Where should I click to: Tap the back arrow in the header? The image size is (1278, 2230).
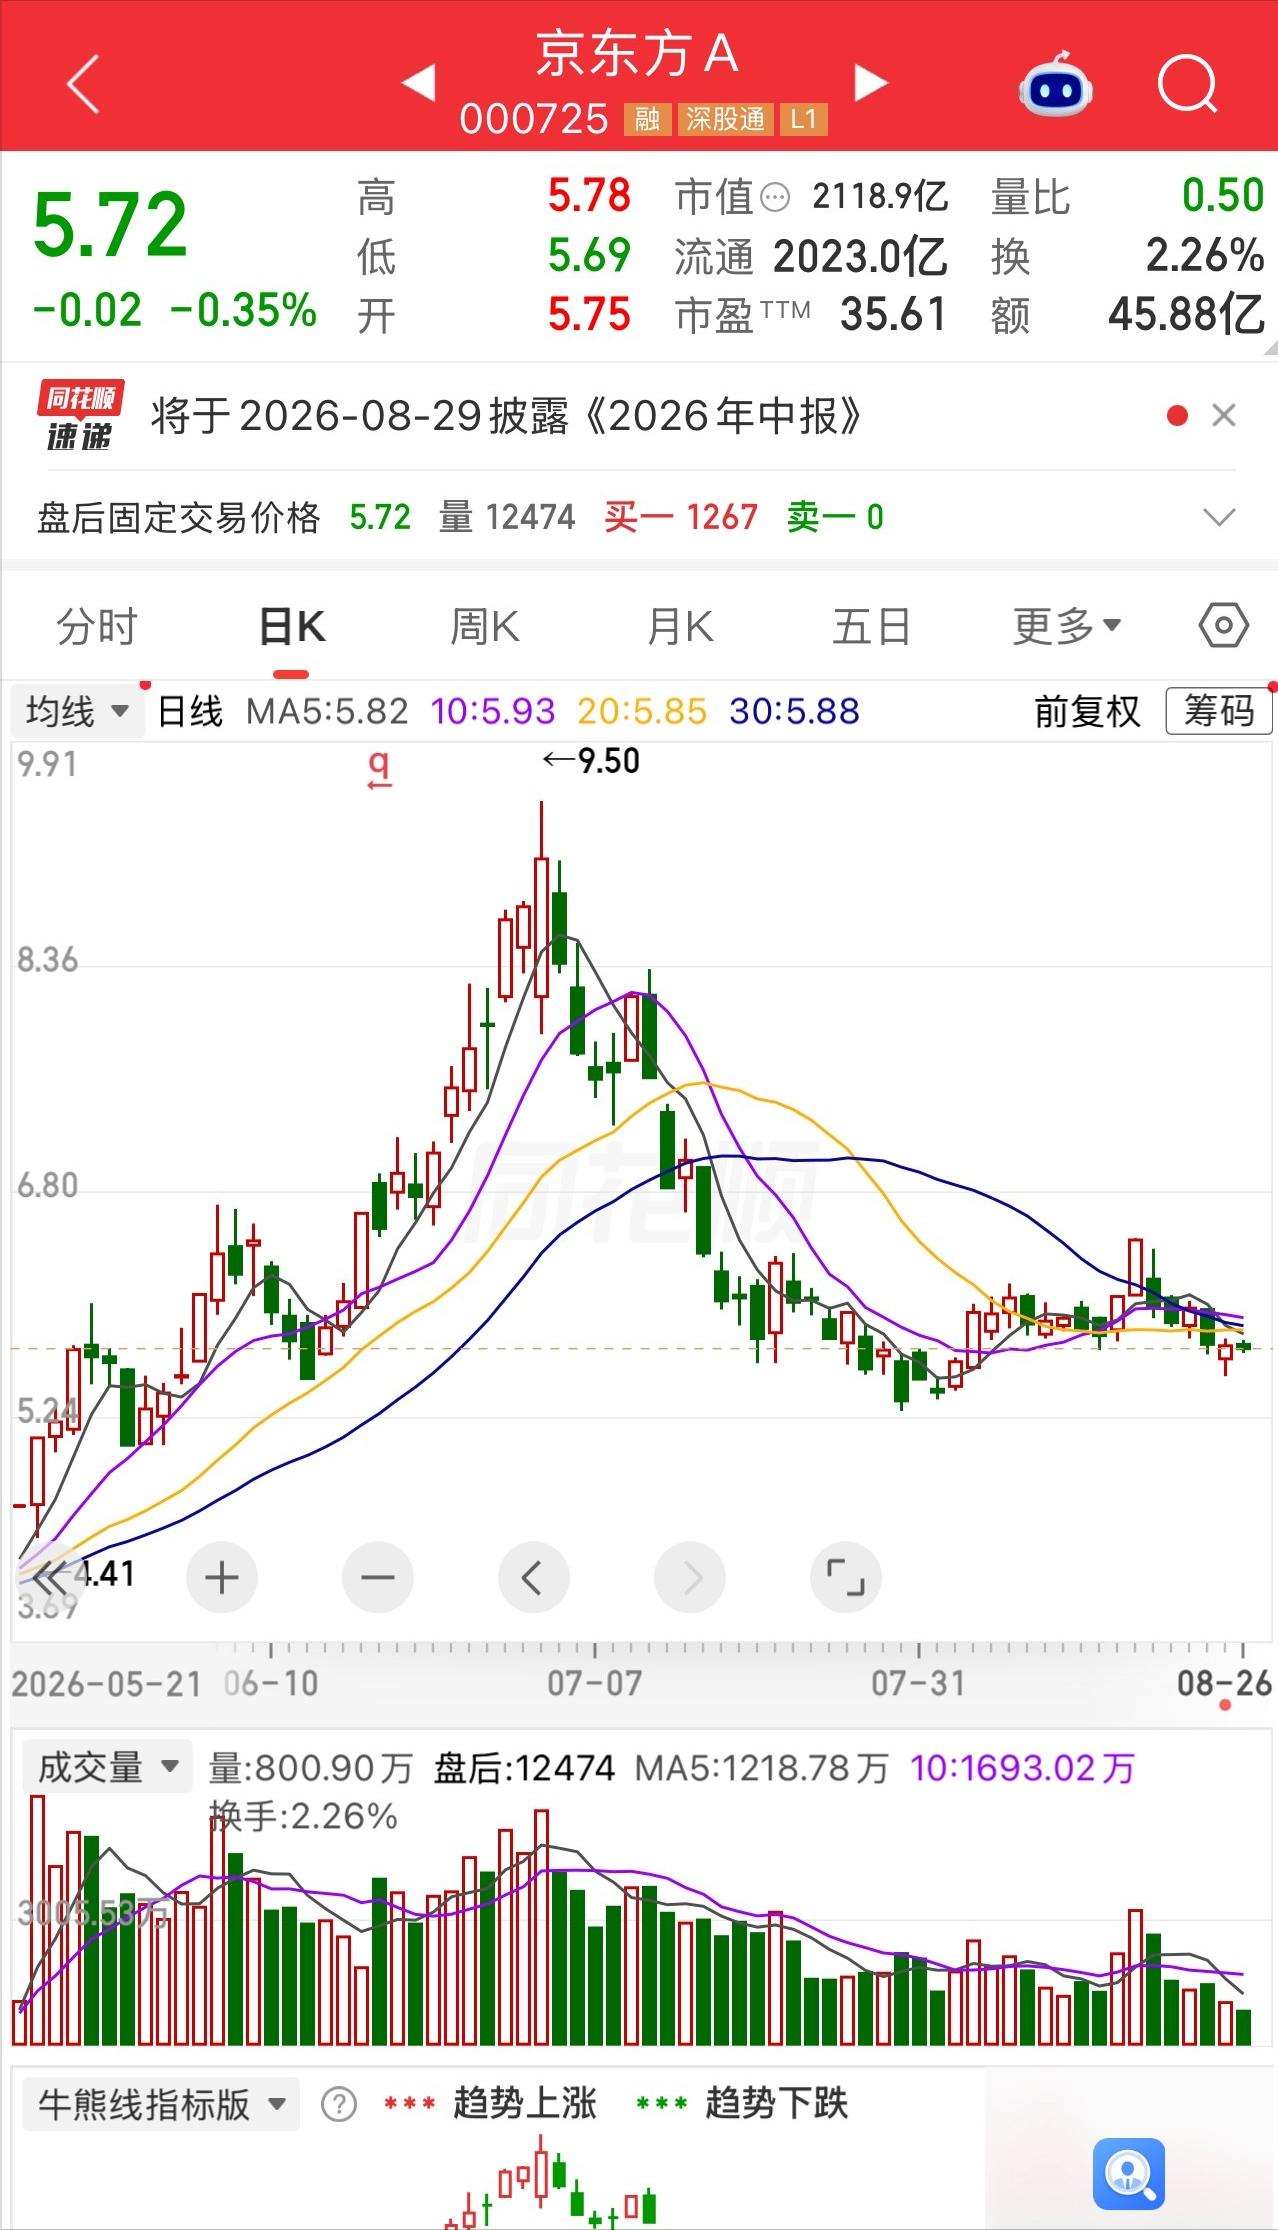(x=83, y=84)
